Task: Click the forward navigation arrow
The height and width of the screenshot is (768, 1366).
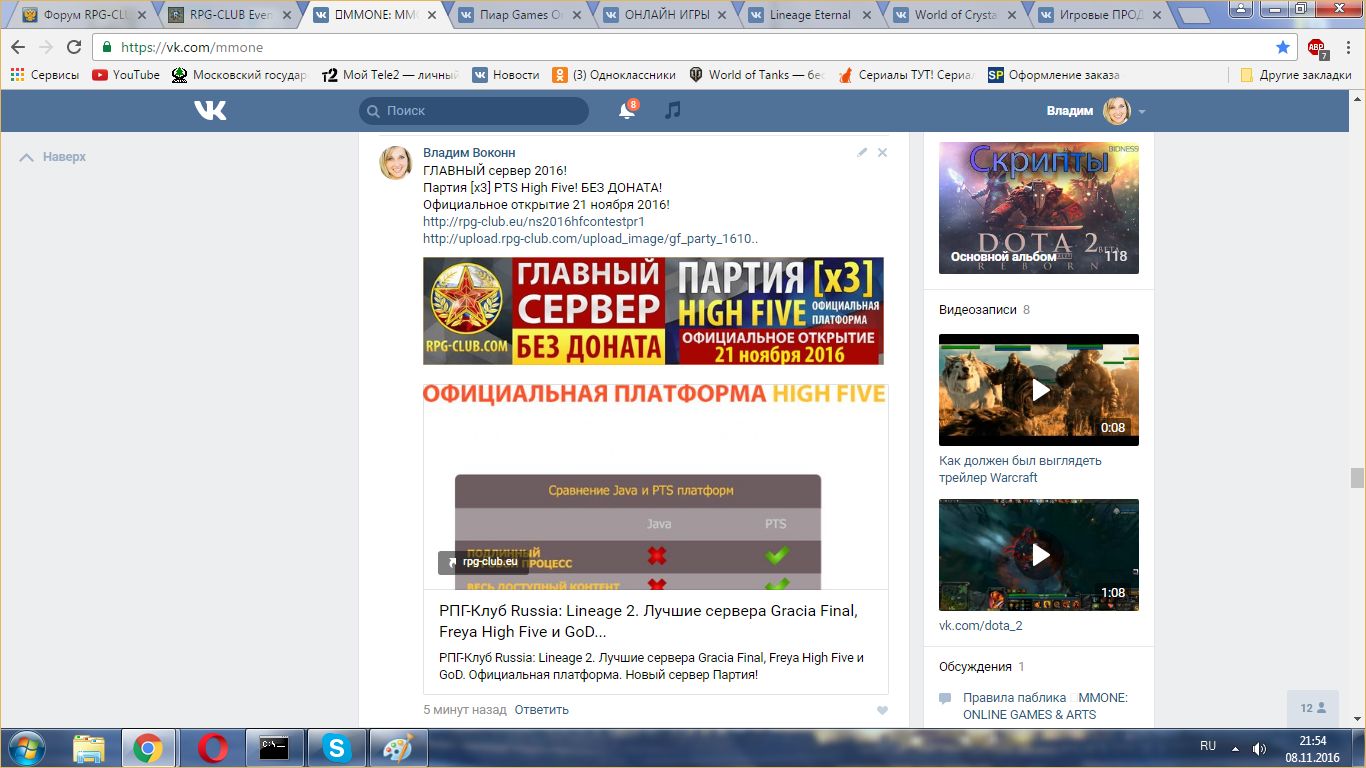Action: (46, 47)
